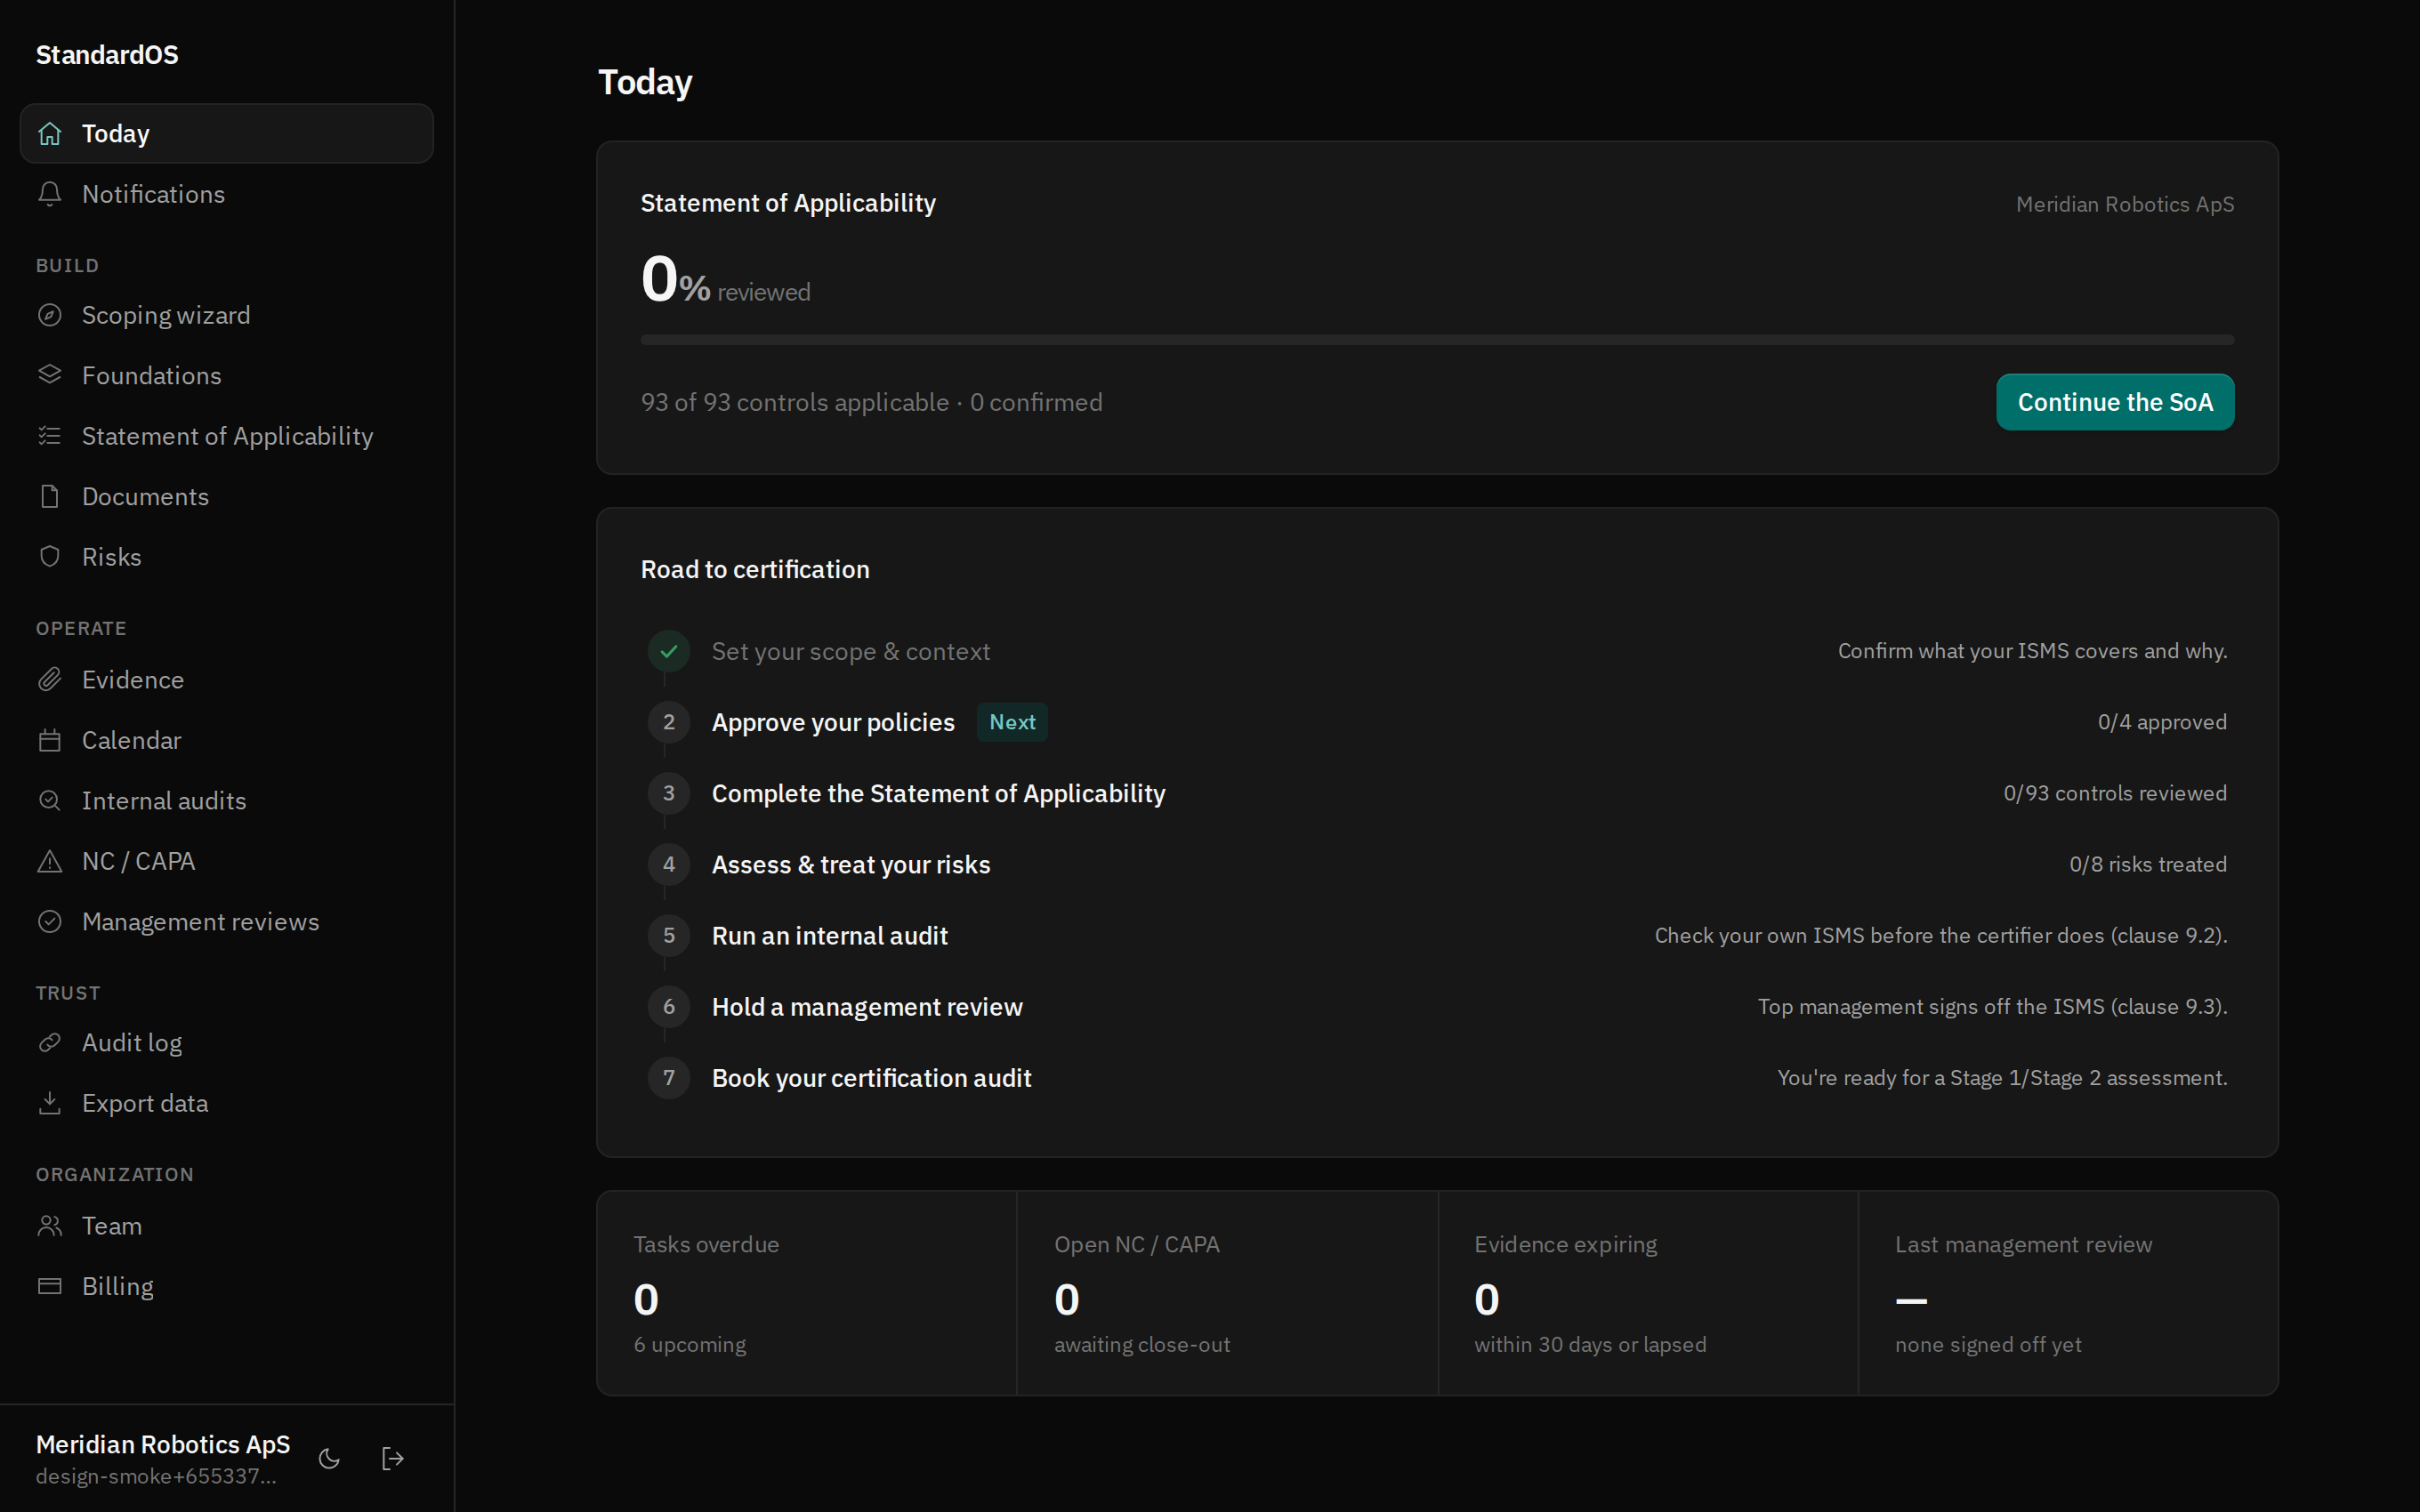The image size is (2420, 1512).
Task: Open Run an internal audit step
Action: point(1437,936)
